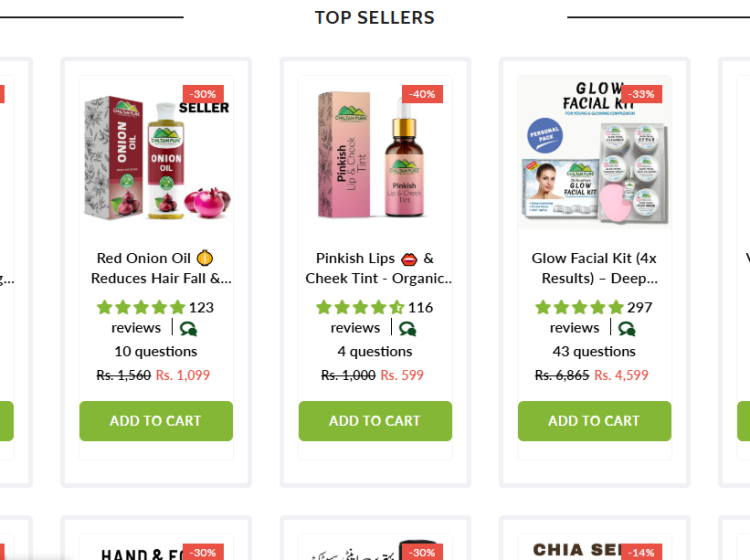Click the questions chat icon under Glow Facial Kit
The image size is (750, 560).
[627, 329]
